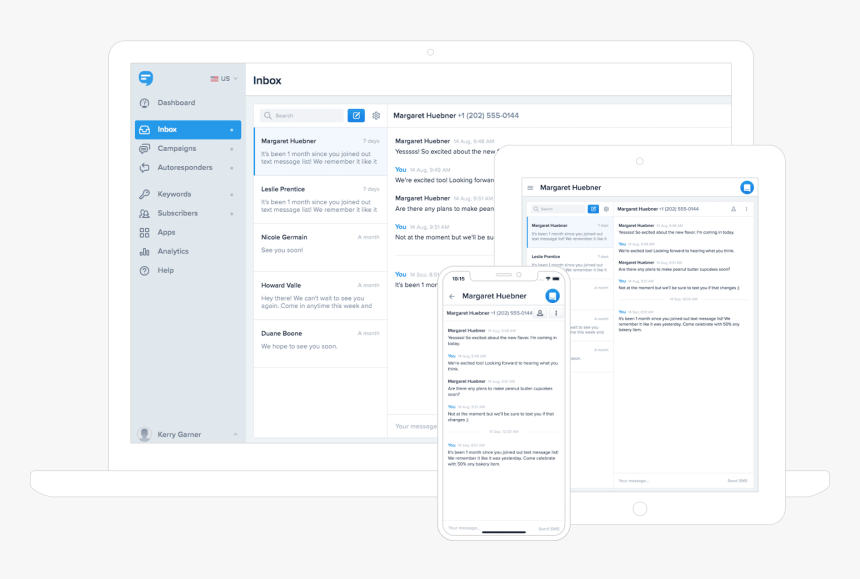The height and width of the screenshot is (579, 860).
Task: Click the inbox Search field
Action: click(302, 115)
